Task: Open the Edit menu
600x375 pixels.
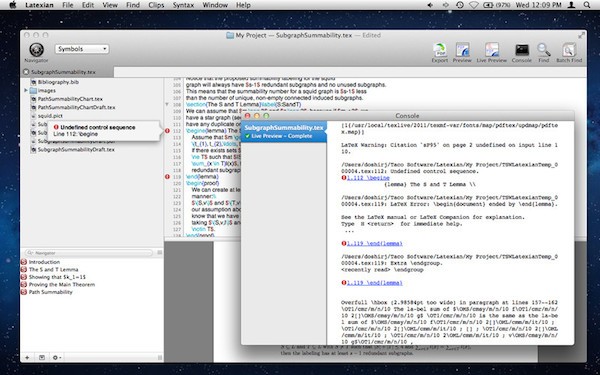Action: [x=88, y=5]
